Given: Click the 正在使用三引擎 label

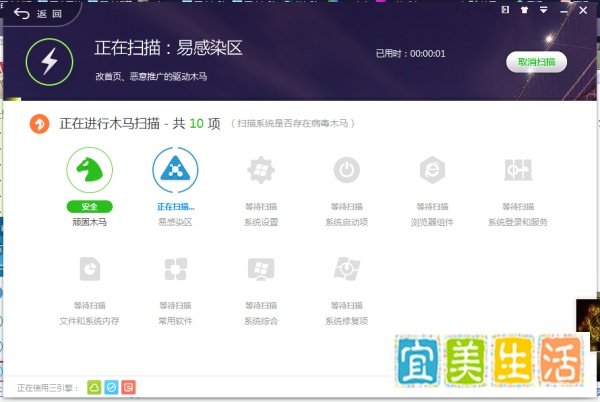Looking at the screenshot, I should point(47,388).
